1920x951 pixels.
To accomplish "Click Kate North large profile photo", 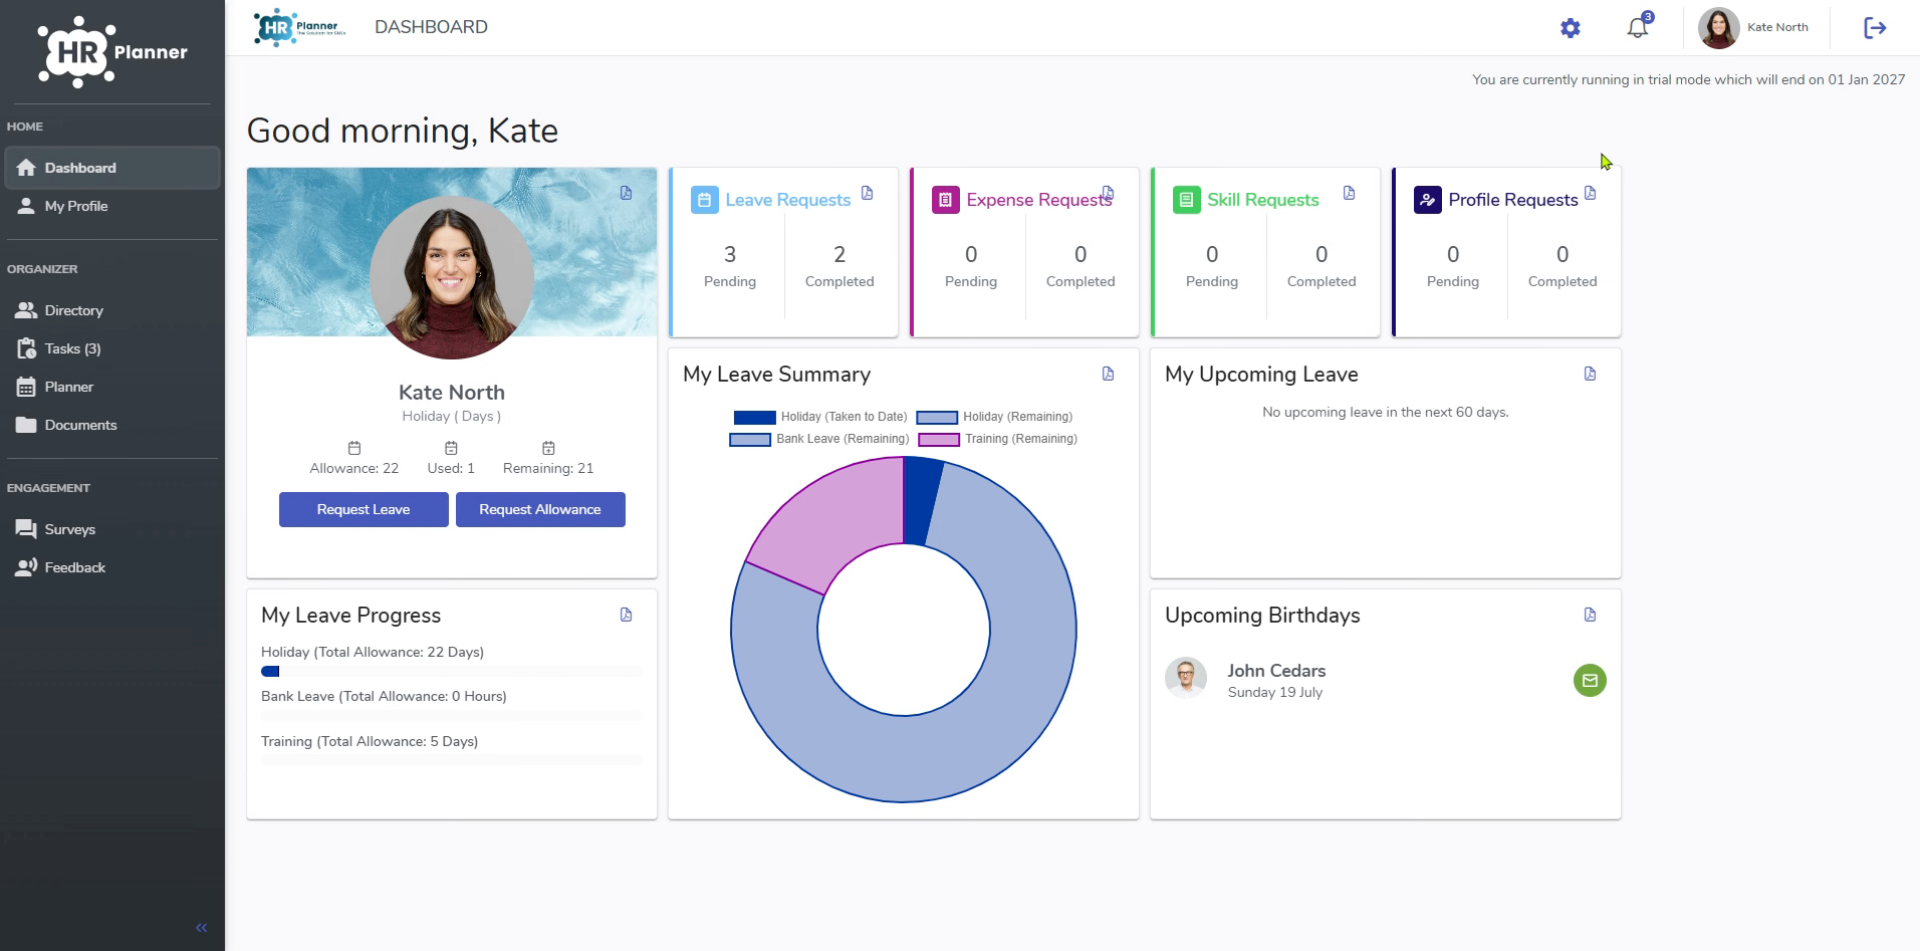I will coord(452,277).
